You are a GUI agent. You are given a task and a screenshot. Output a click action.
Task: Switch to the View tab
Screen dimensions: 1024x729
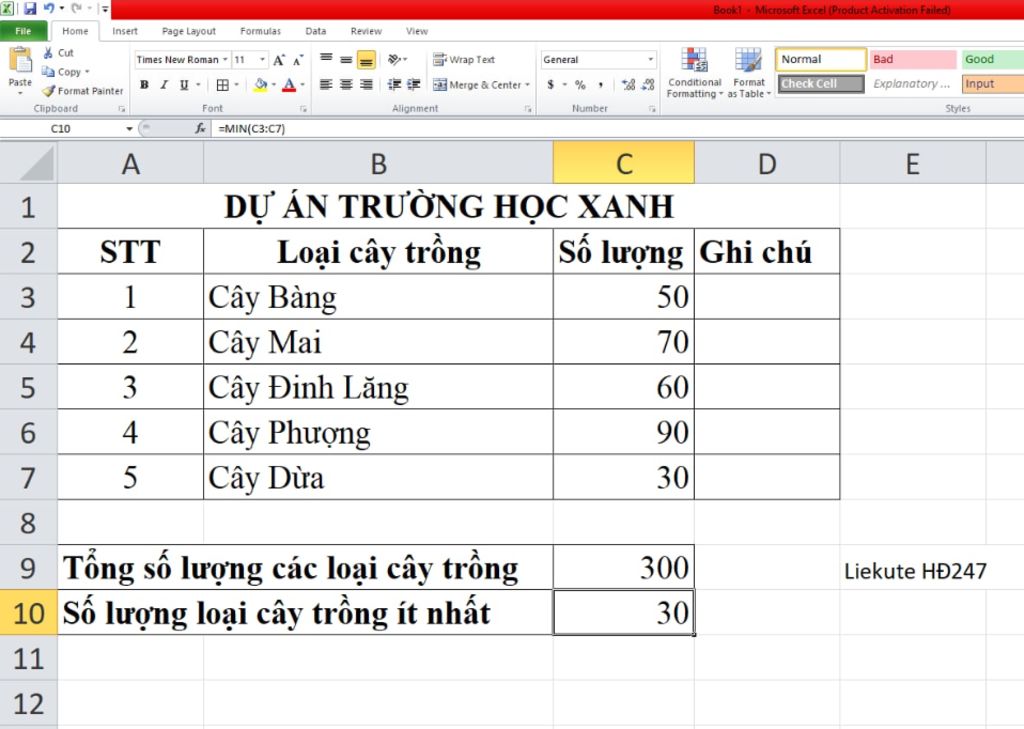[417, 31]
